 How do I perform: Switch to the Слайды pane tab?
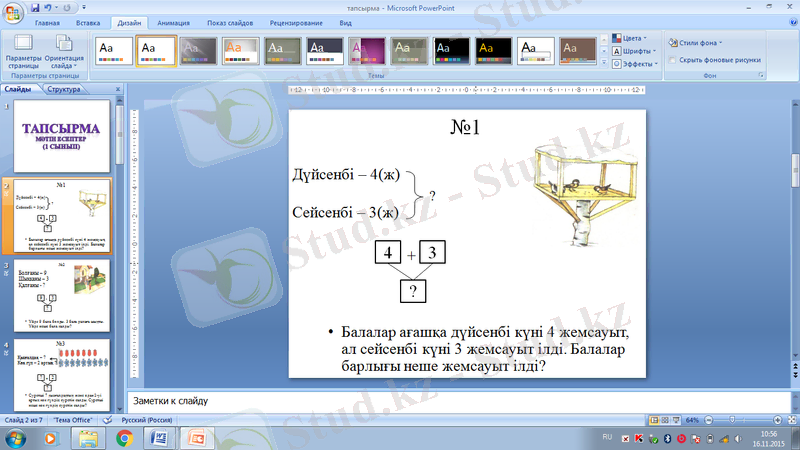click(x=18, y=89)
